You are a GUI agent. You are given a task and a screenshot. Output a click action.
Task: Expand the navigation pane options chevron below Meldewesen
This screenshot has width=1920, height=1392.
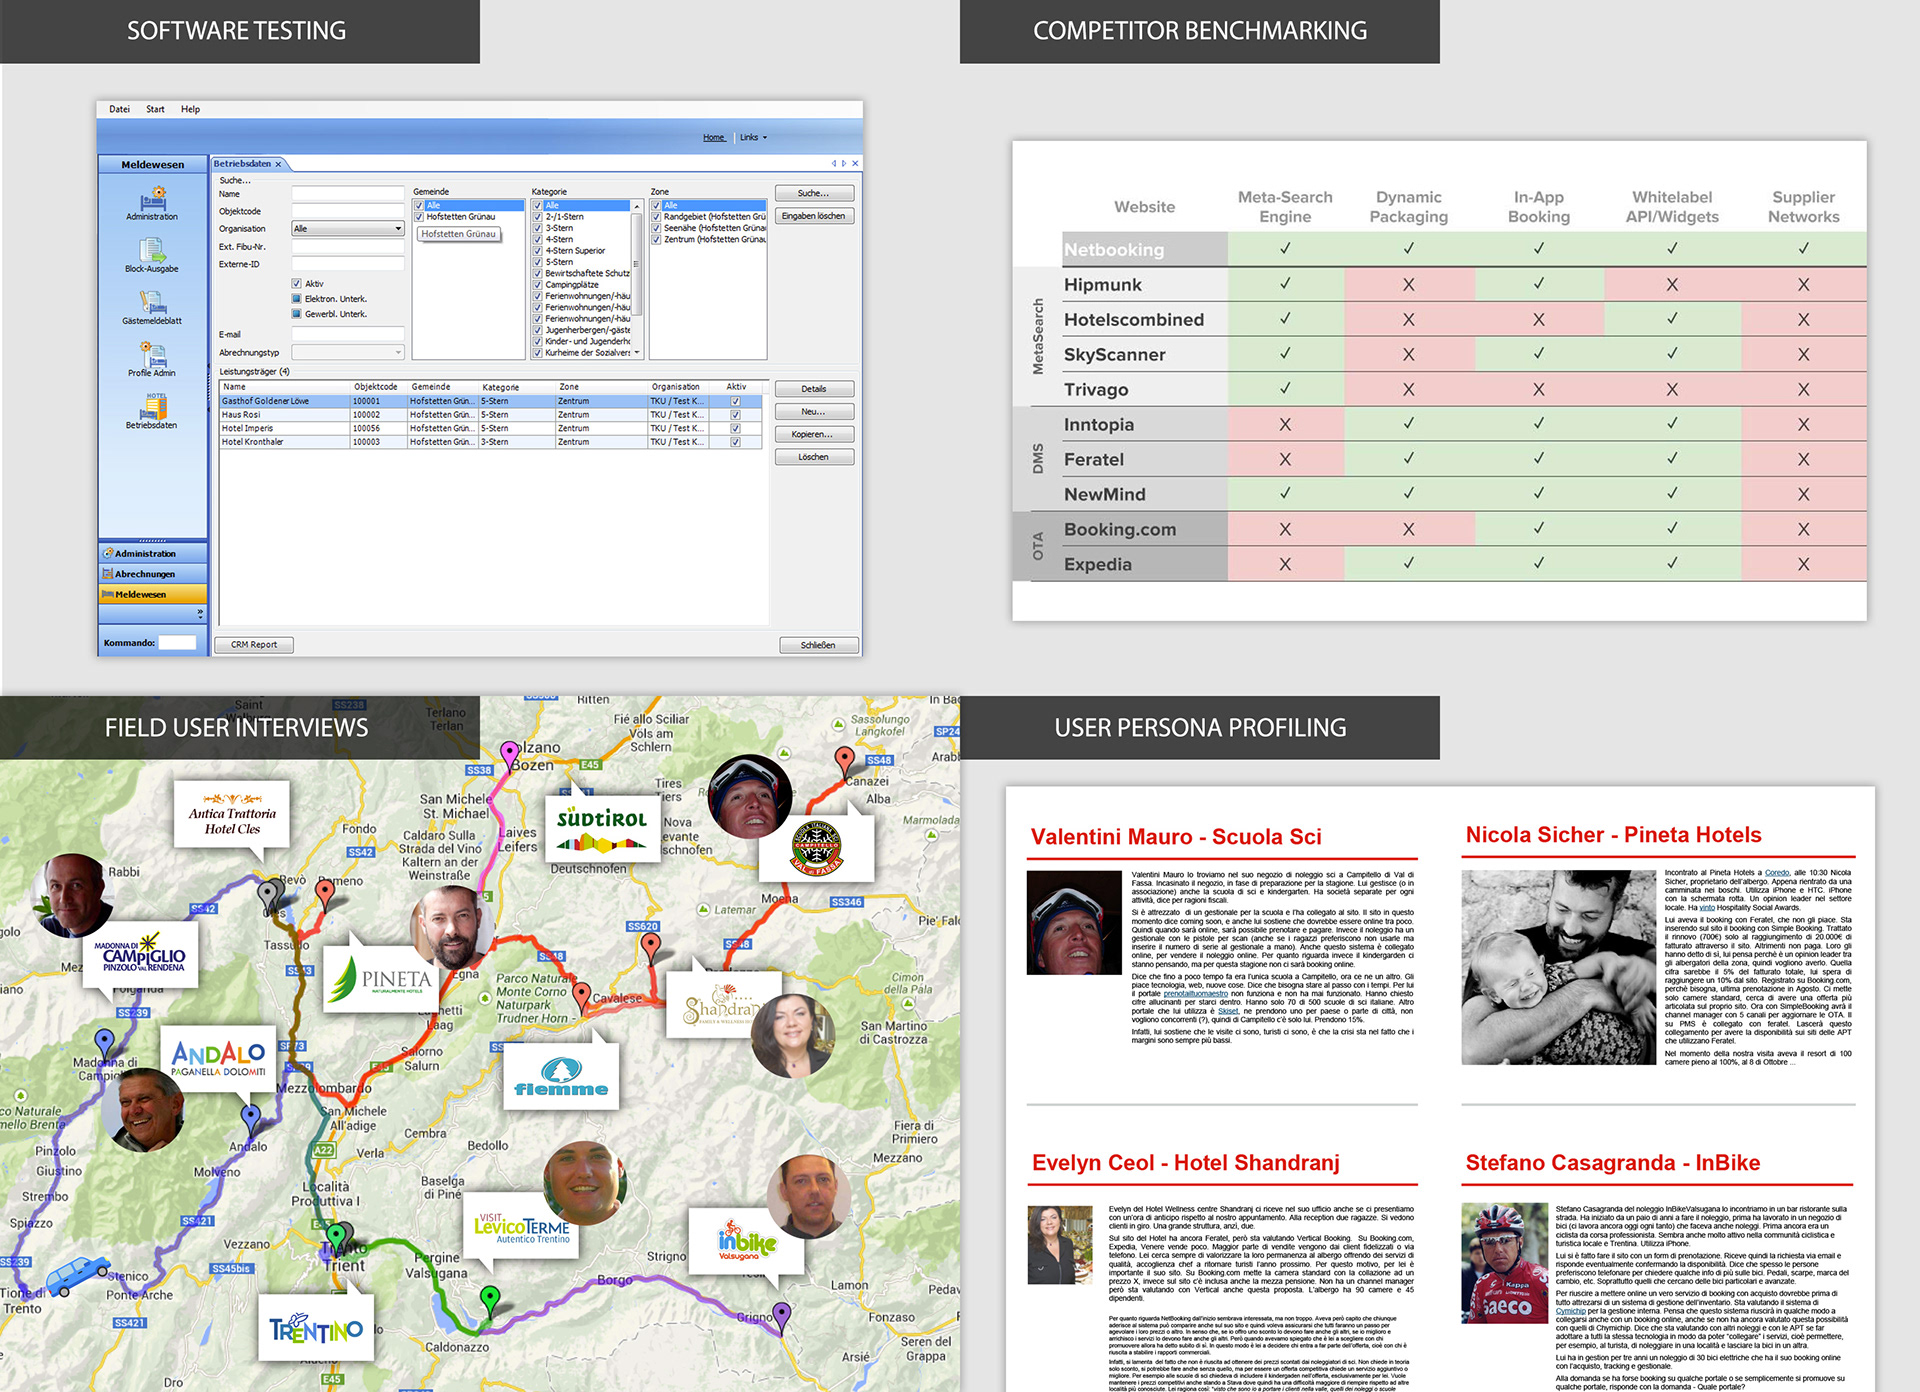(x=200, y=612)
